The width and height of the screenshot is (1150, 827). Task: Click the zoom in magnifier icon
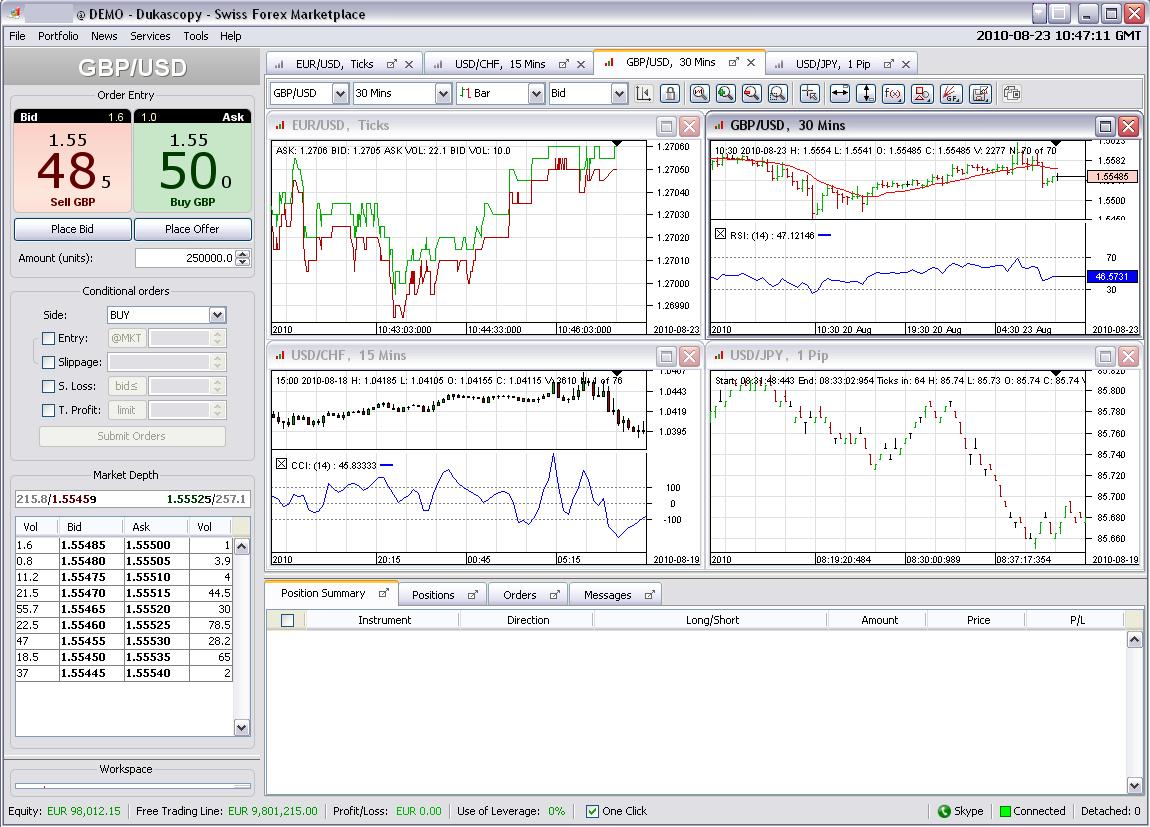(725, 94)
